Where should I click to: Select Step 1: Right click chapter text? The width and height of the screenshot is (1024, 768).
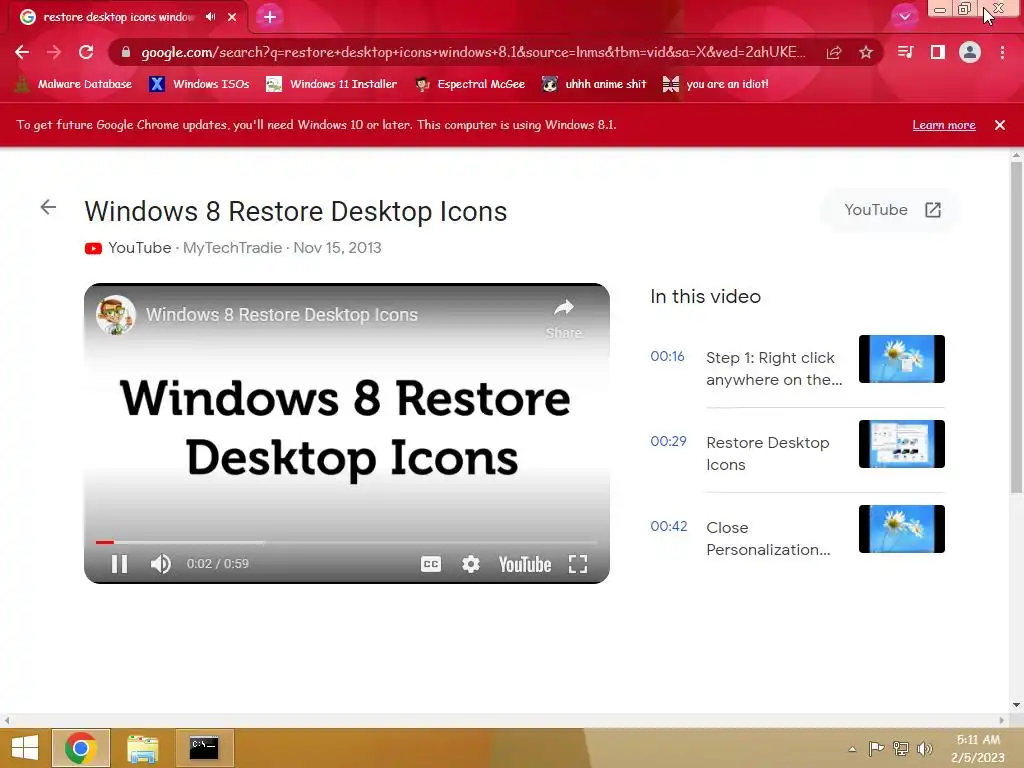[x=774, y=369]
